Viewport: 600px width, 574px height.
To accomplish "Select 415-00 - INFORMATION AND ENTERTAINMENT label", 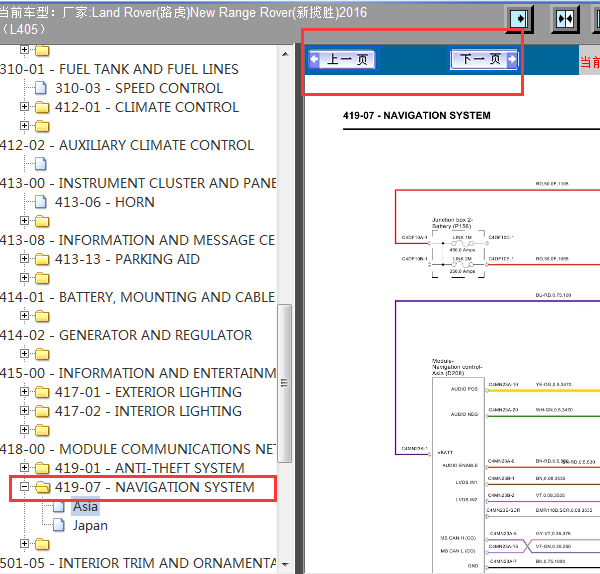I will [x=138, y=373].
